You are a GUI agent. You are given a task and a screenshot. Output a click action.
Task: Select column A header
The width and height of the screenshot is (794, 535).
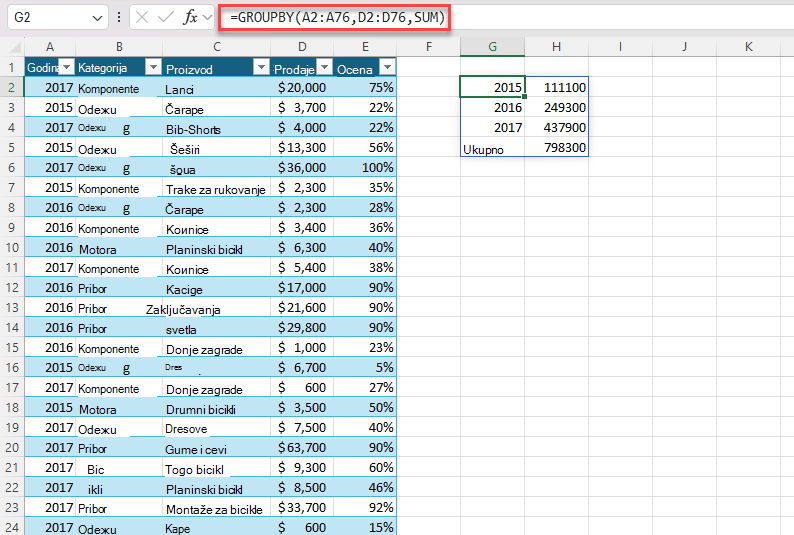50,47
